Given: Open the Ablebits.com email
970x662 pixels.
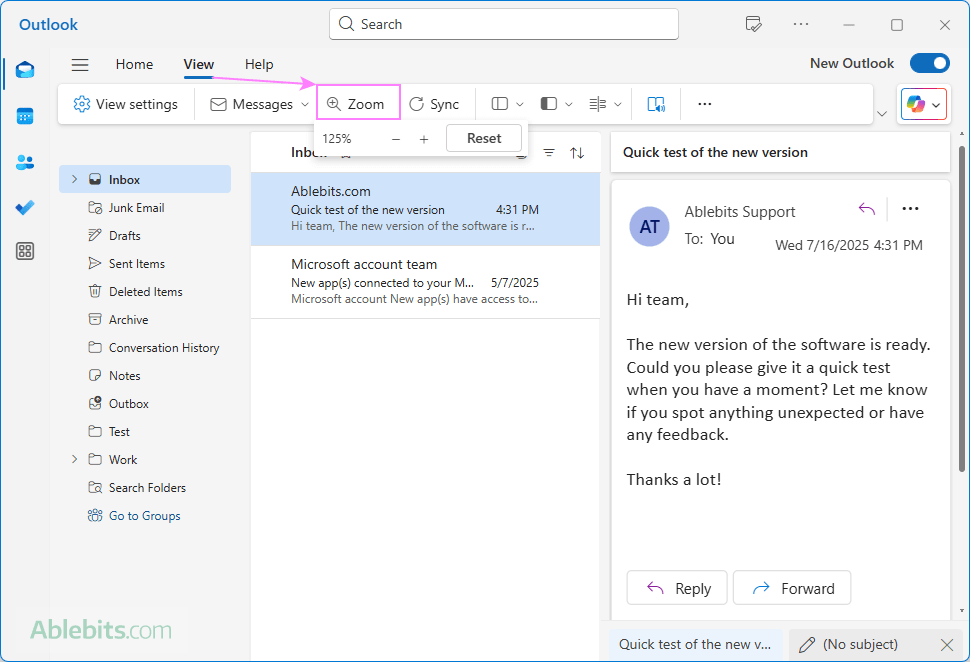Looking at the screenshot, I should (x=425, y=209).
